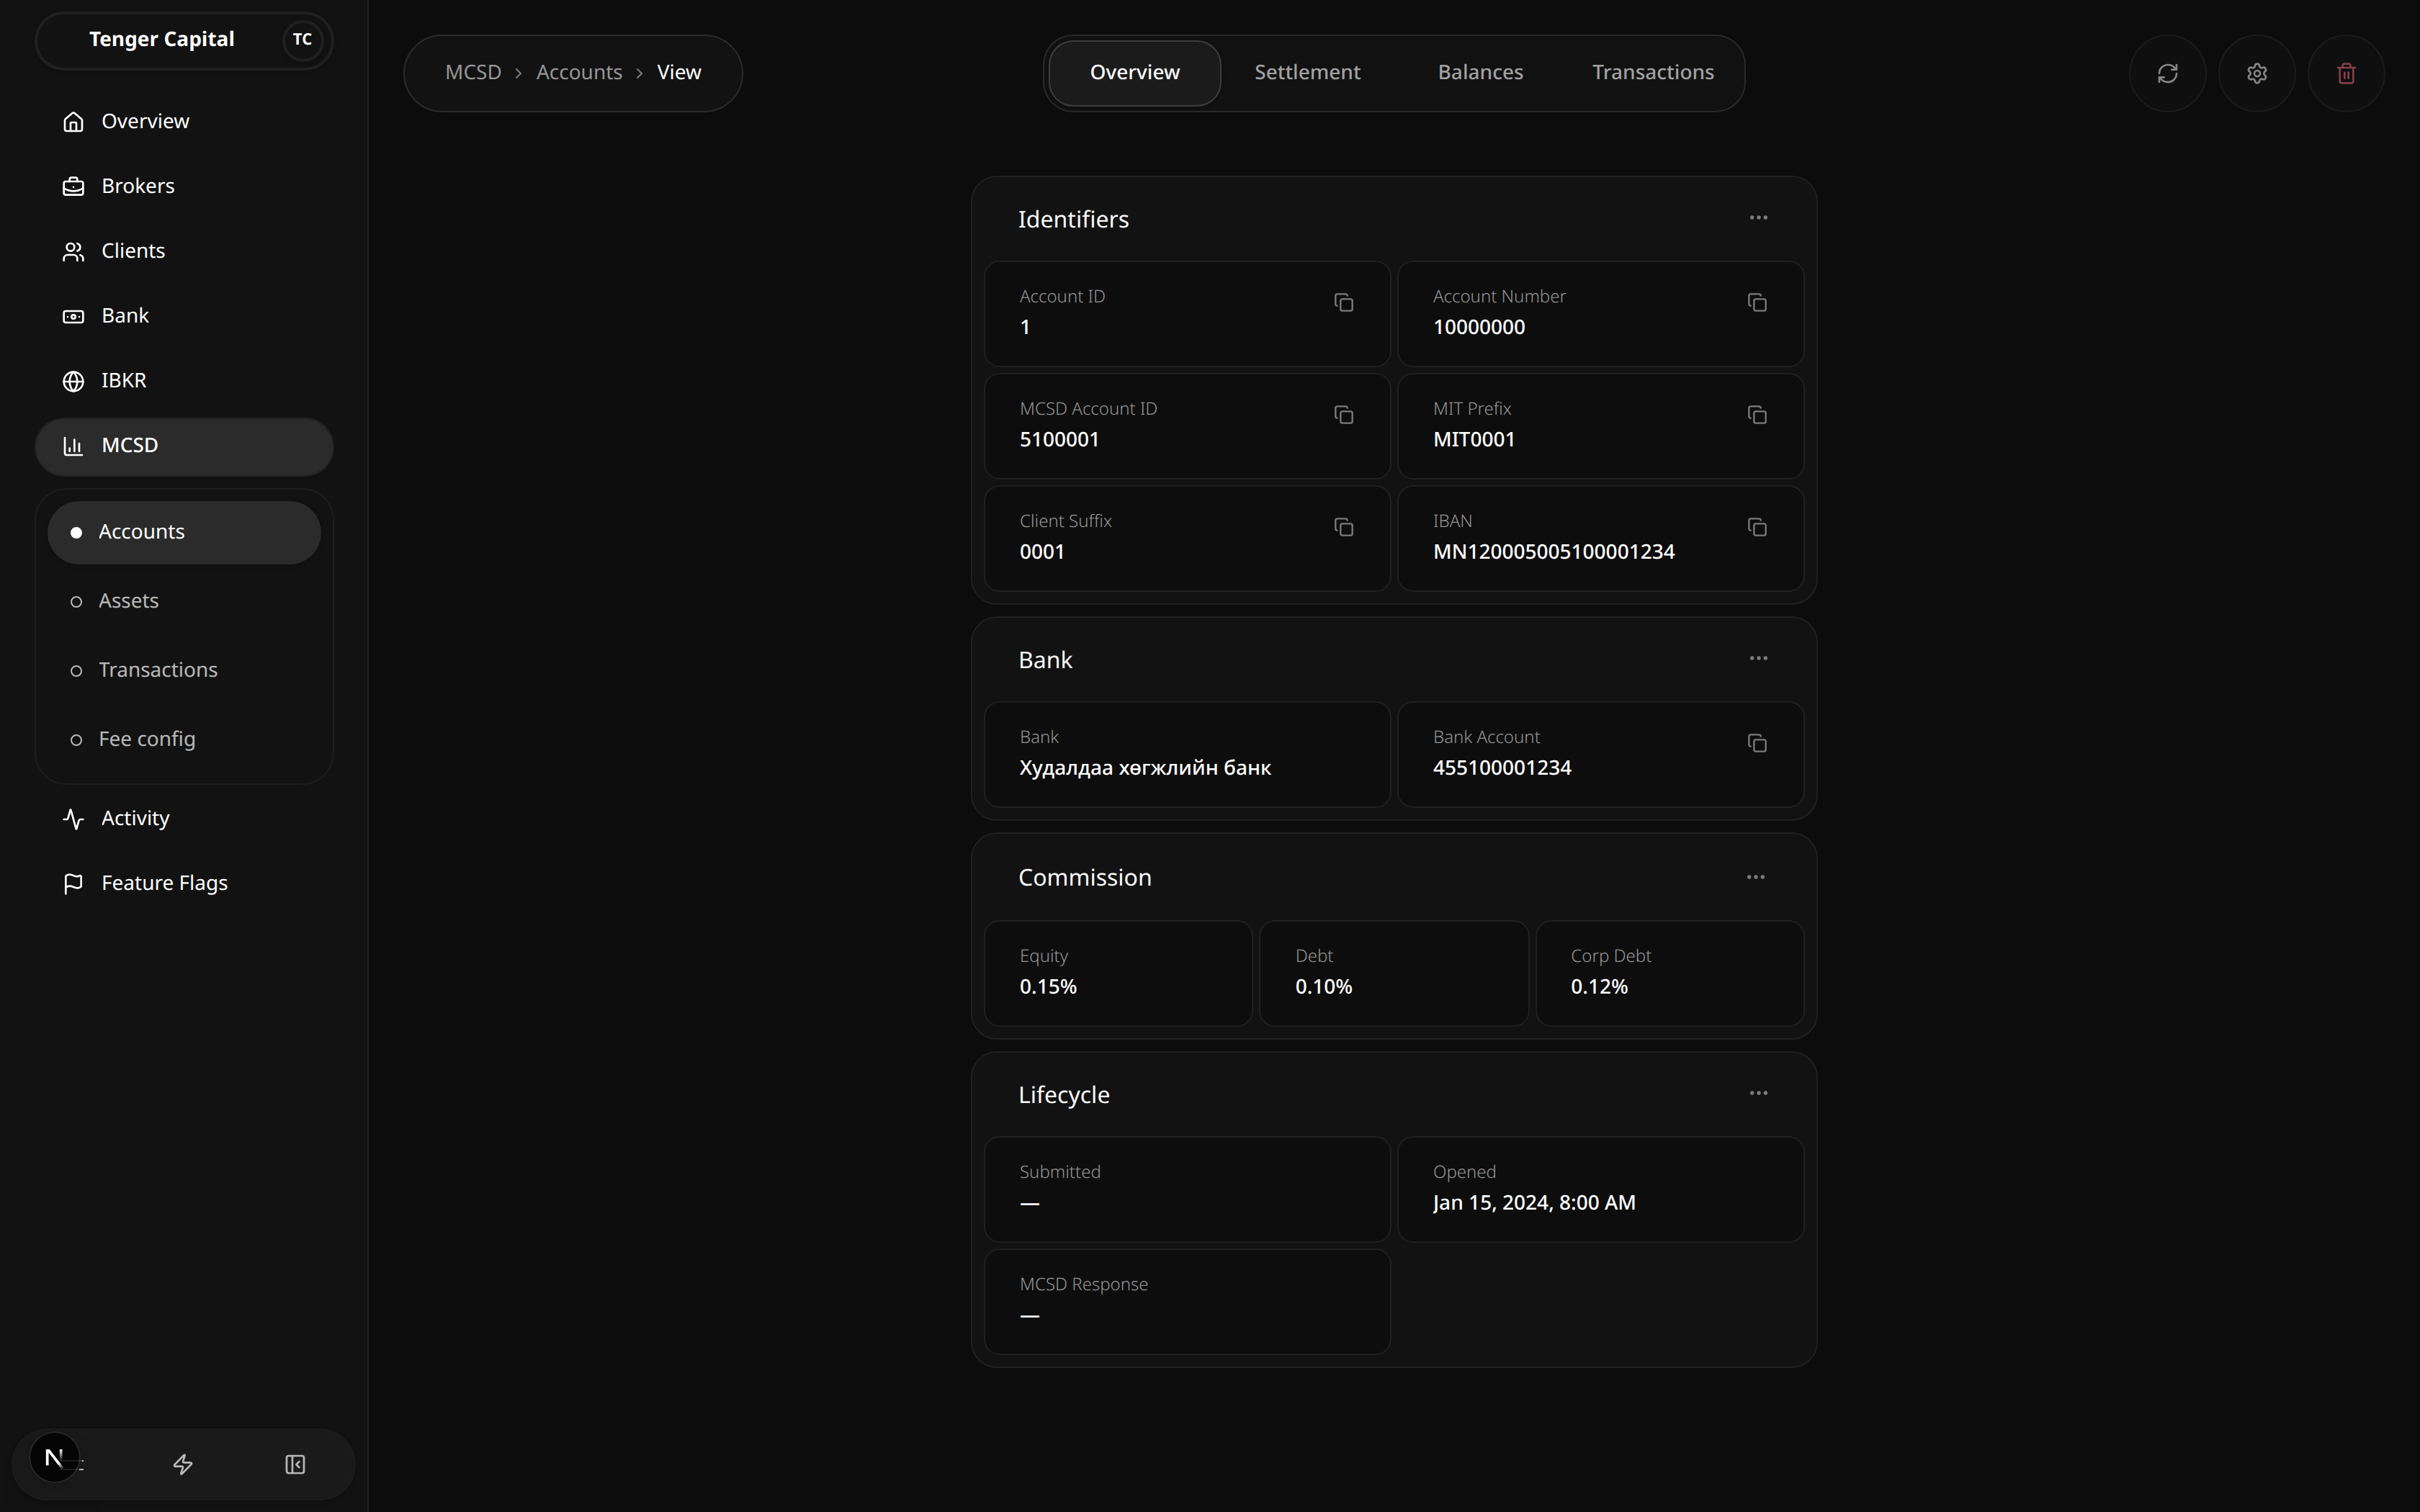2420x1512 pixels.
Task: Click the Lifecycle section heading
Action: 1063,1096
